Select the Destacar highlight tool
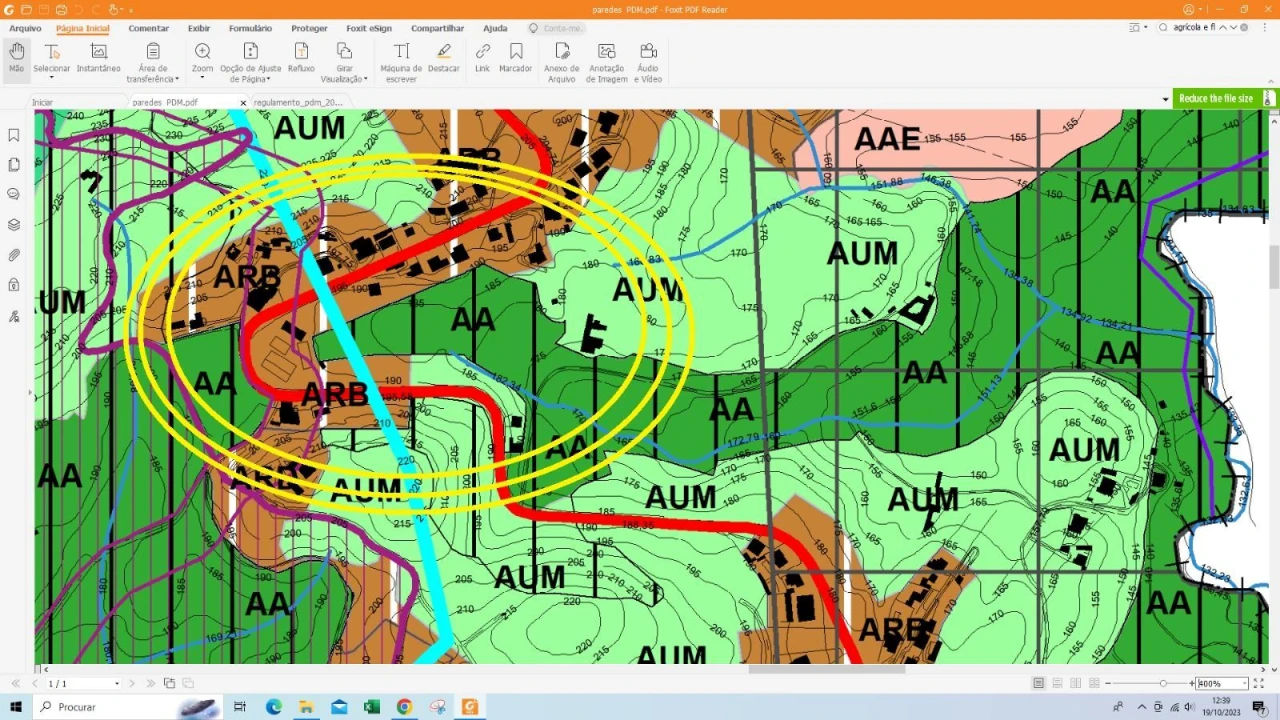This screenshot has width=1280, height=720. tap(444, 58)
